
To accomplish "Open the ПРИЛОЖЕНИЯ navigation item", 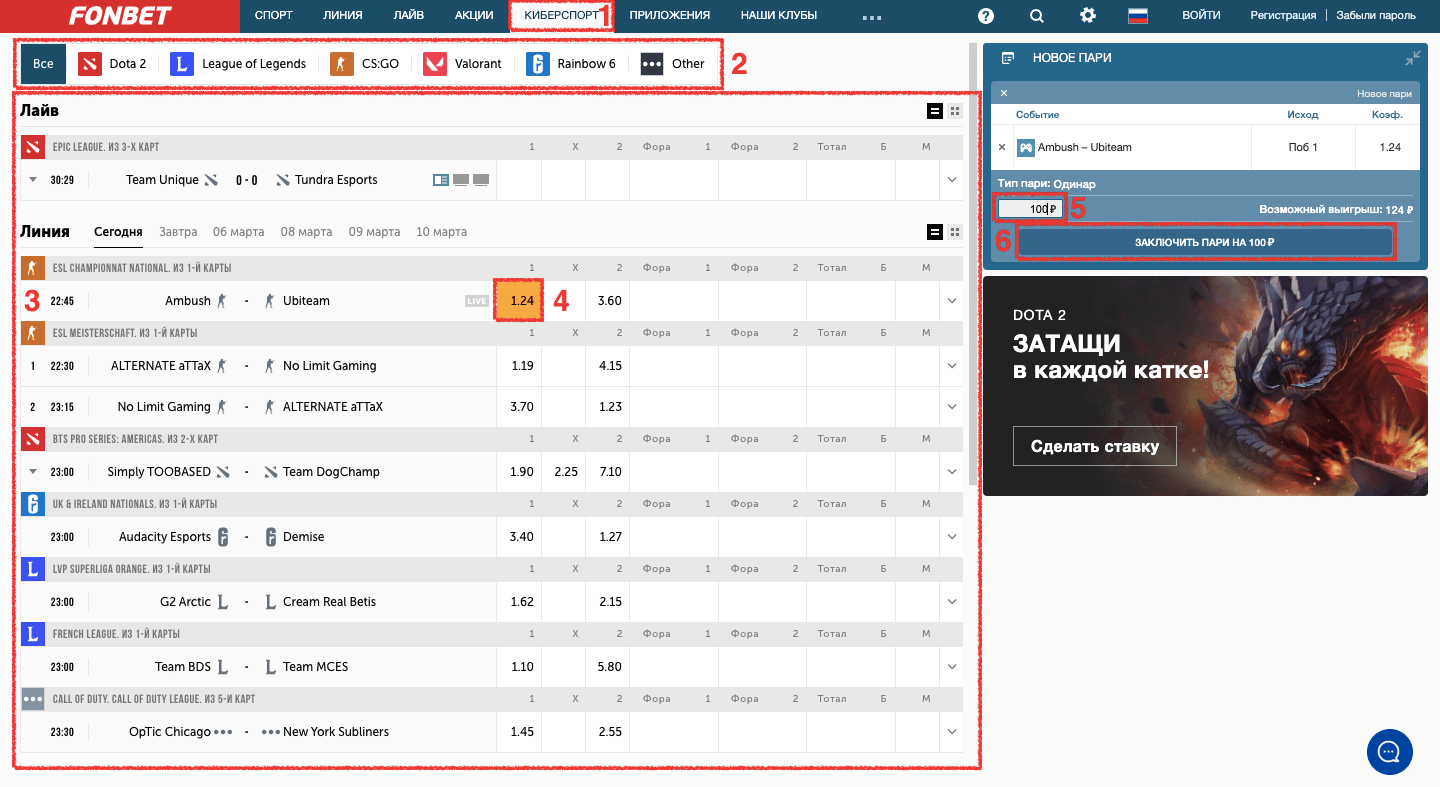I will [670, 15].
